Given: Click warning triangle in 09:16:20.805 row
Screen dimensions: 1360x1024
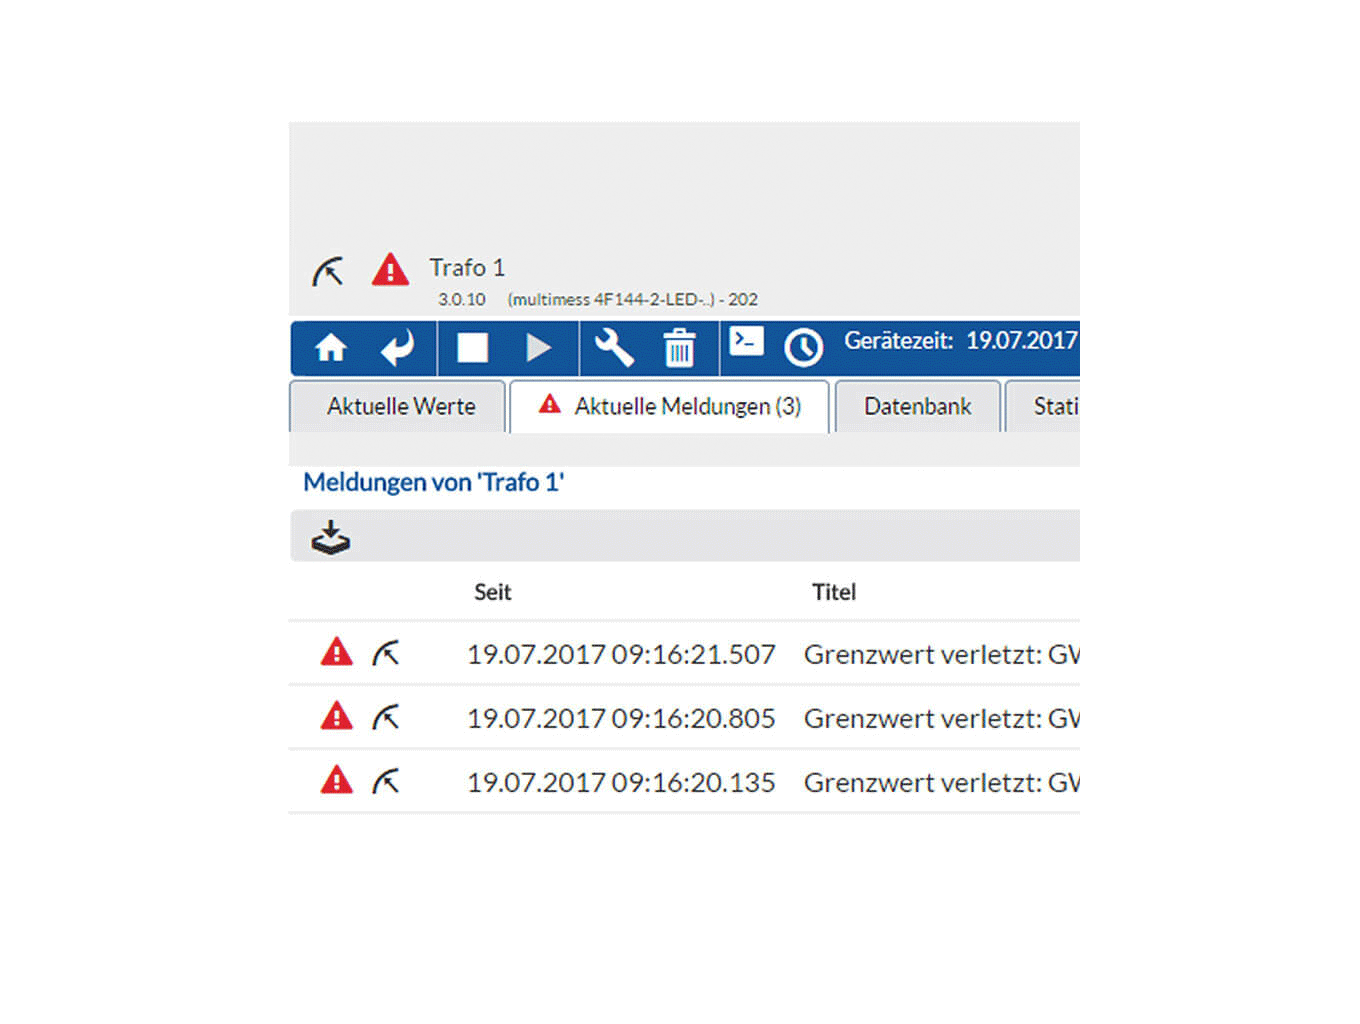Looking at the screenshot, I should [337, 716].
